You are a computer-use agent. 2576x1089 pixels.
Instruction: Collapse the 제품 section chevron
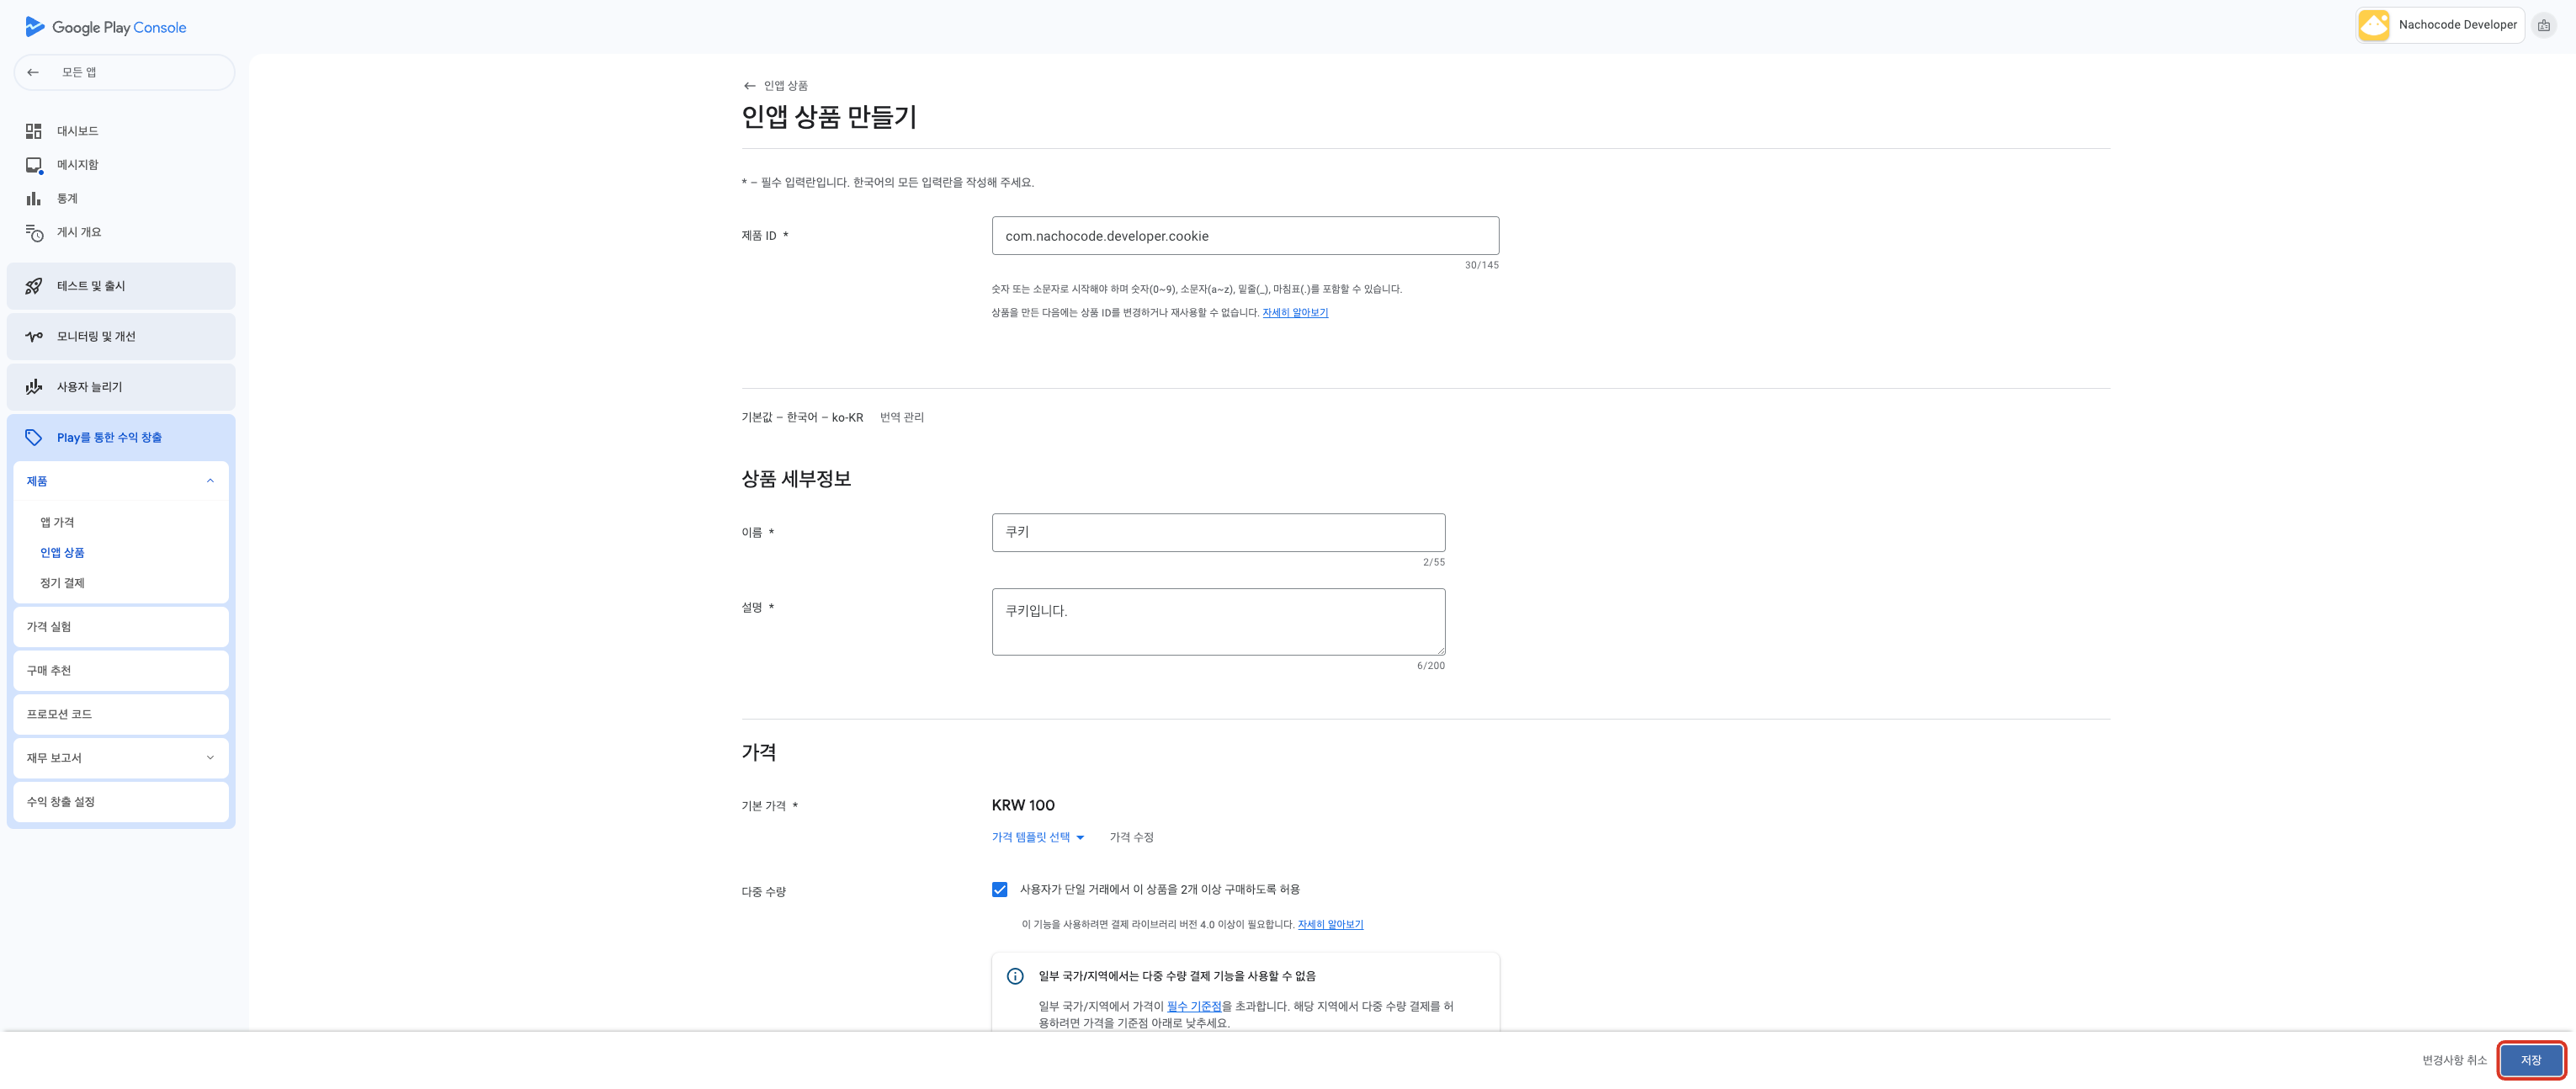pos(210,481)
